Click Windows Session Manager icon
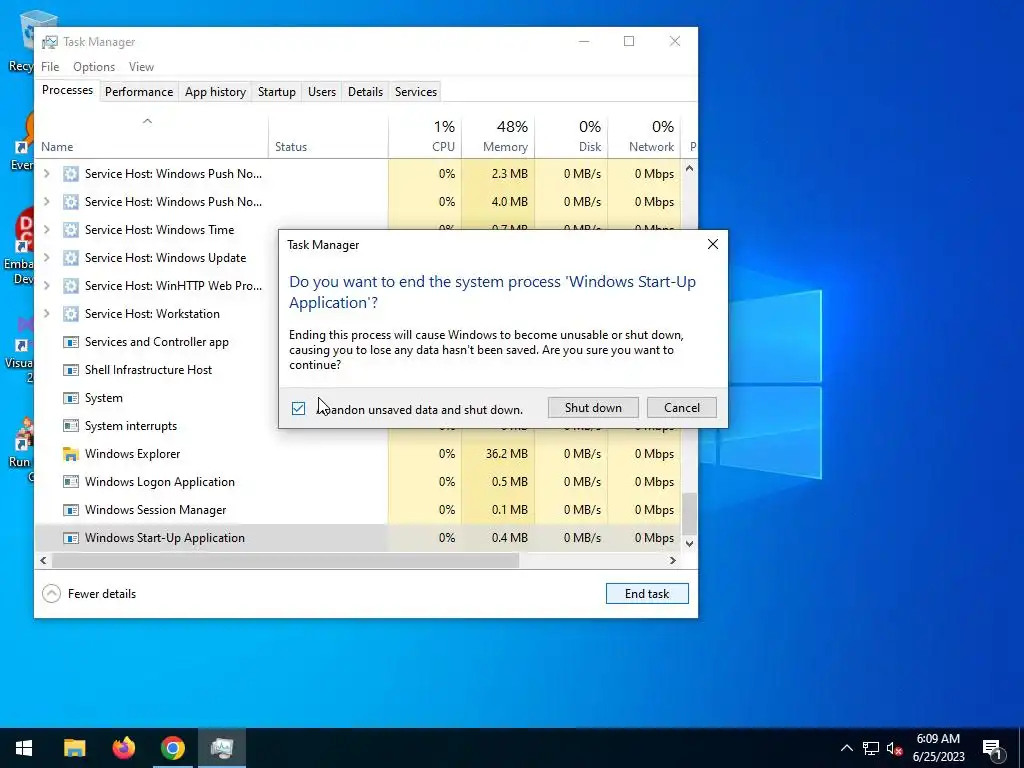 pos(71,510)
